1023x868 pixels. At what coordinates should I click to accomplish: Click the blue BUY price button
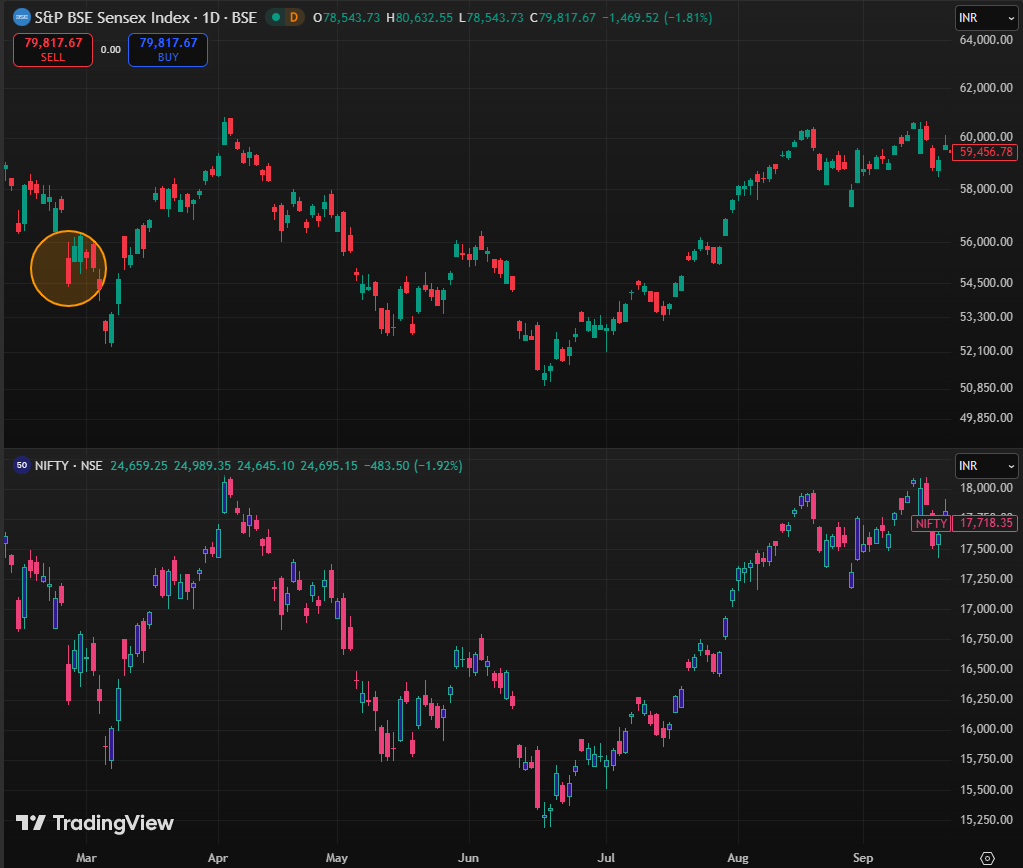point(167,49)
